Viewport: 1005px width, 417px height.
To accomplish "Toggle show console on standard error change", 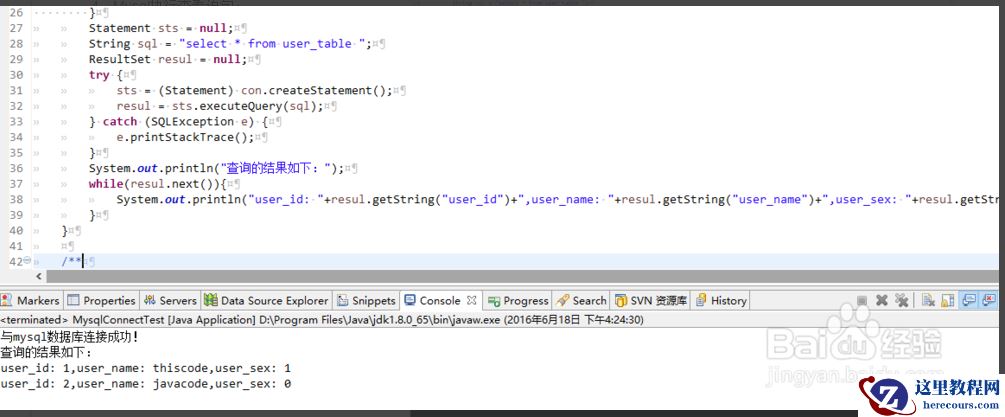I will pyautogui.click(x=990, y=300).
